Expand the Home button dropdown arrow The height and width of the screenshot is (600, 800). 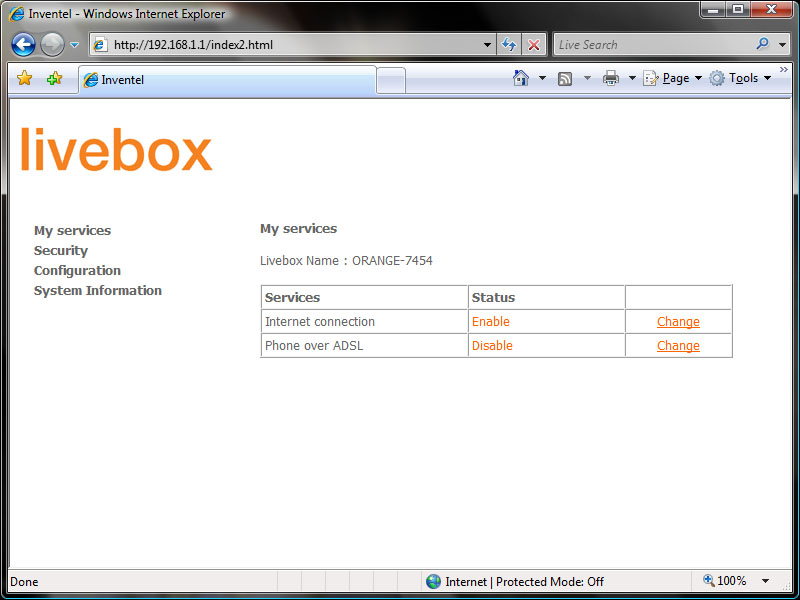coord(542,78)
